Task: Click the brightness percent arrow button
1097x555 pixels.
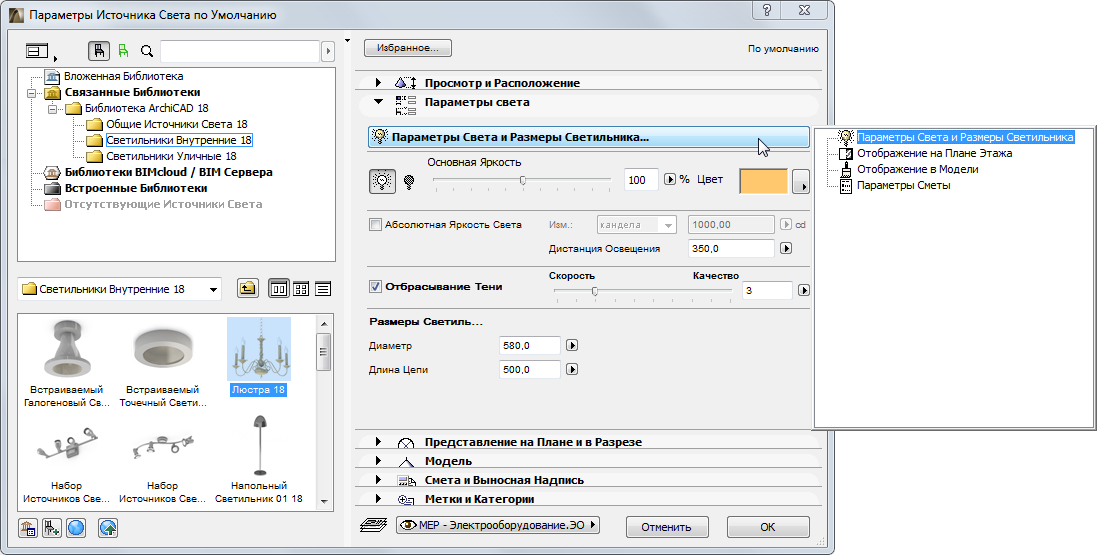Action: pyautogui.click(x=670, y=180)
